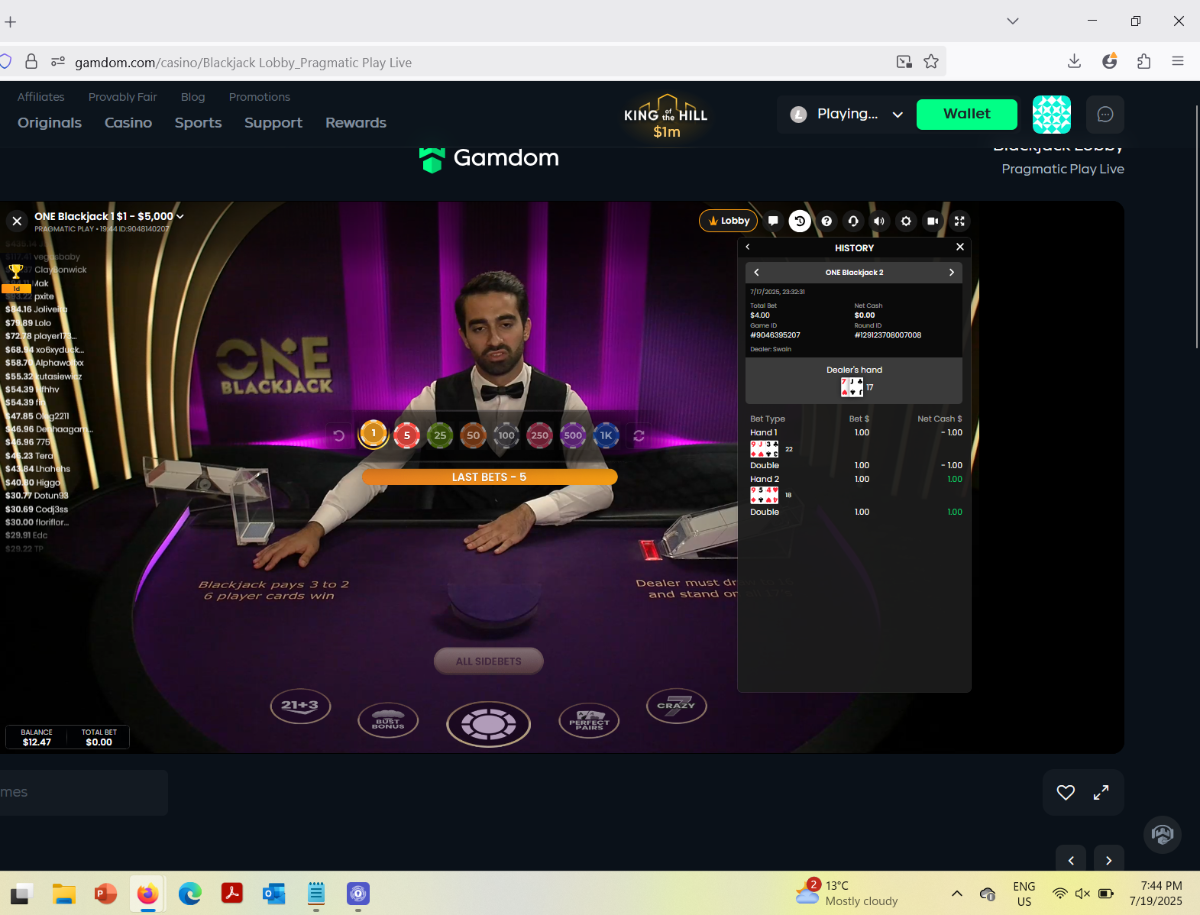Mute the game sound speaker icon
Screen dimensions: 1200x915
coord(880,221)
